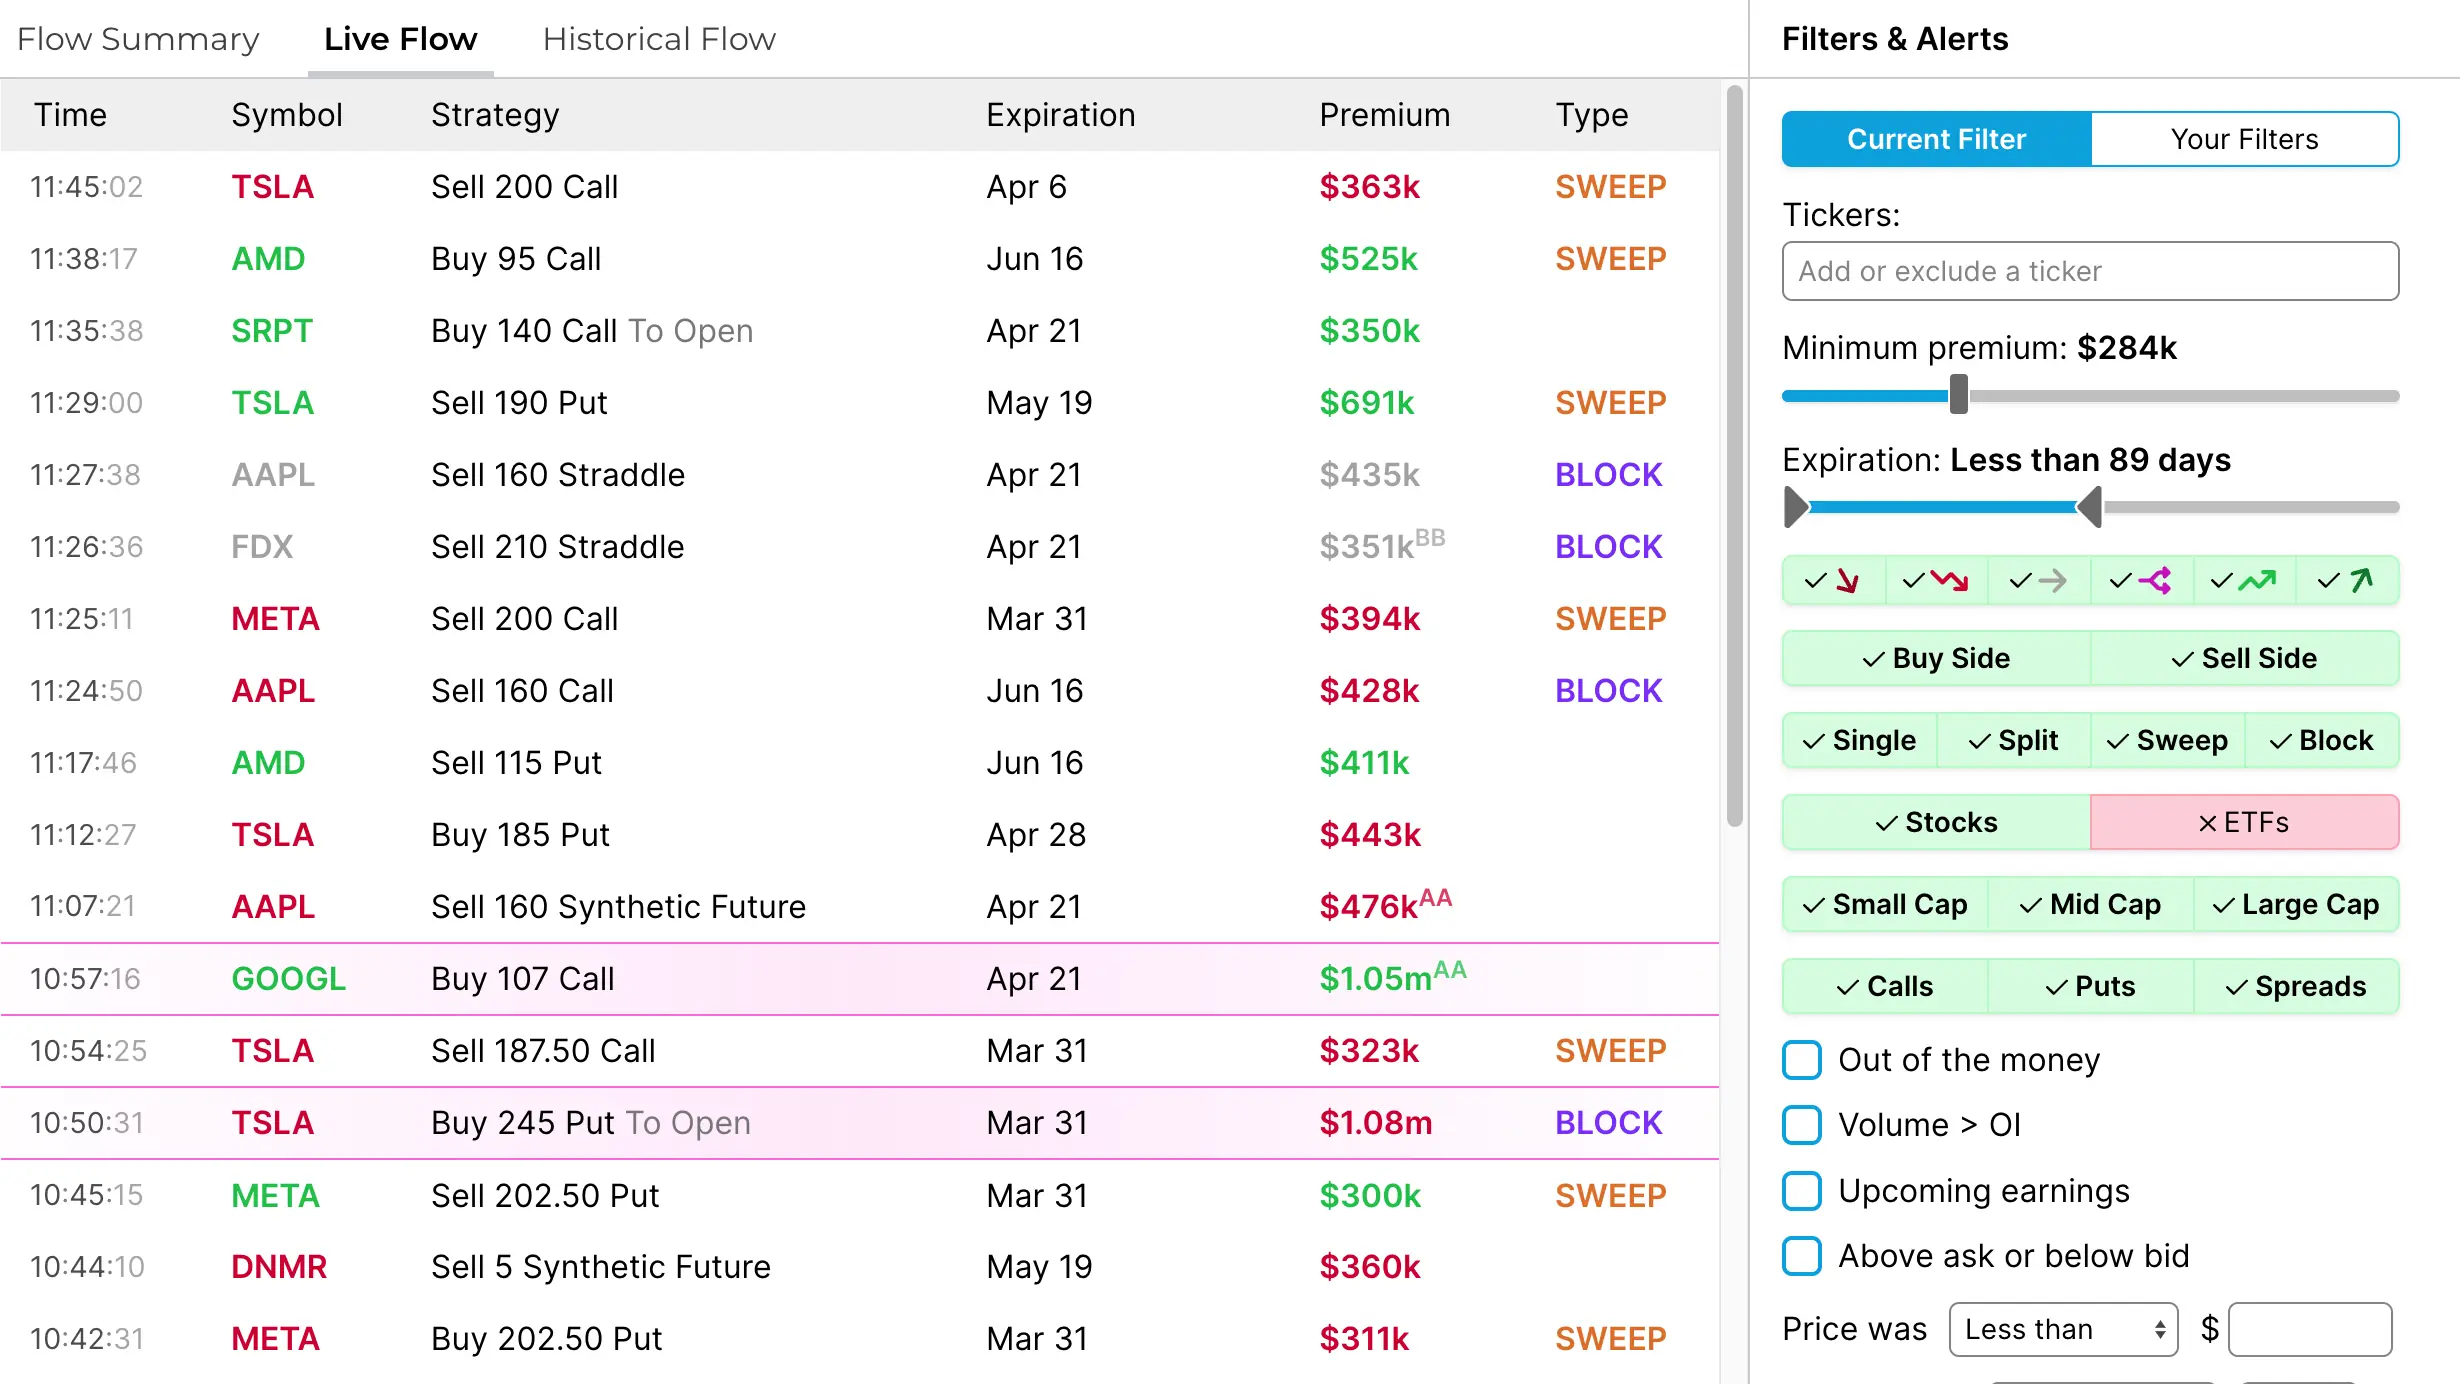Screen dimensions: 2460x1384
Task: Select the $1.08m premium value
Action: pyautogui.click(x=1376, y=1123)
